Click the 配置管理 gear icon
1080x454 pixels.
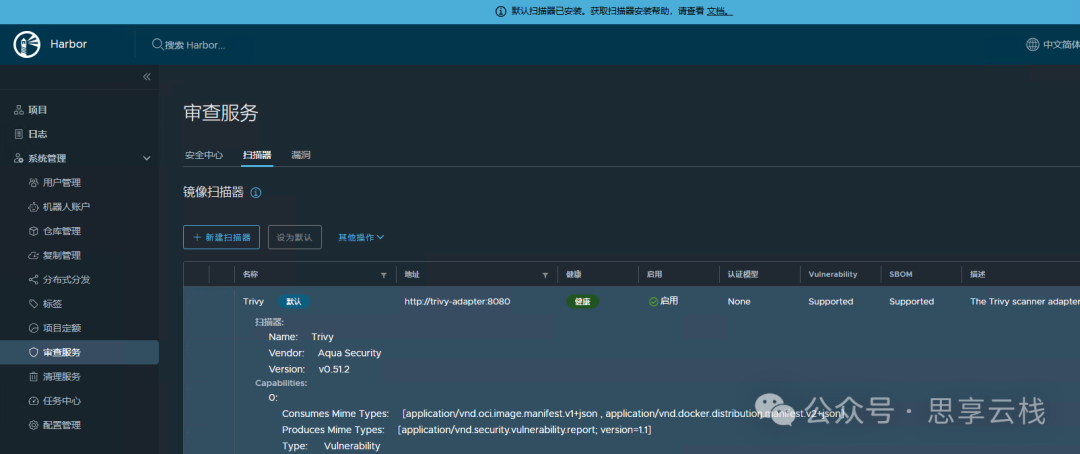pos(34,425)
